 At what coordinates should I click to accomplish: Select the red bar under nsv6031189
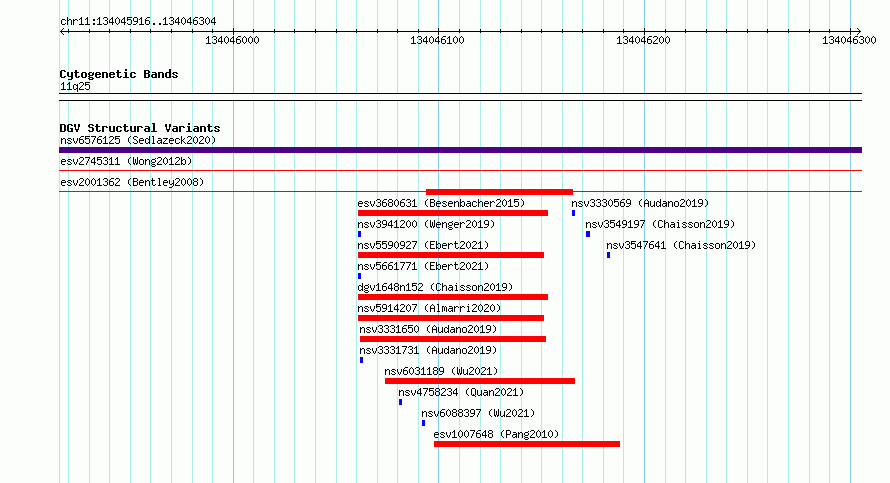click(x=480, y=381)
